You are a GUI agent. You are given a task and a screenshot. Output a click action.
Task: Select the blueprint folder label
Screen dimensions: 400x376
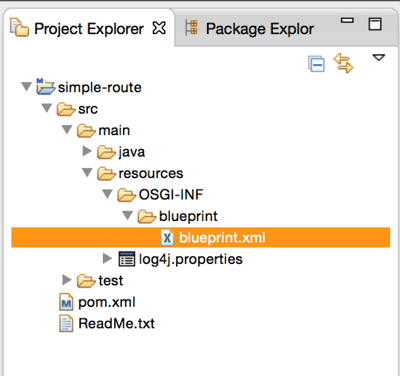188,216
